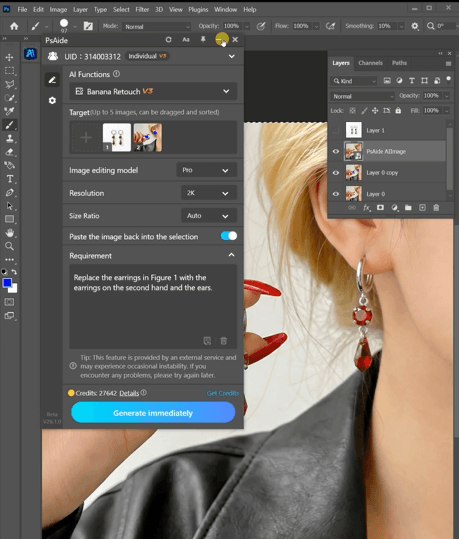Open the Resolution 2K dropdown
459x539 pixels.
coord(209,193)
